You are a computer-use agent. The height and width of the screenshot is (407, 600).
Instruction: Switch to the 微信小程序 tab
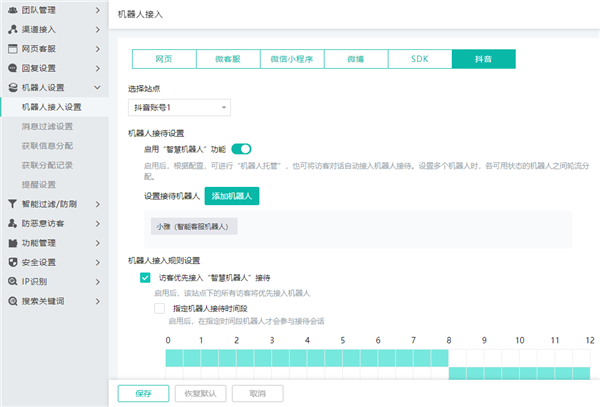pos(292,59)
